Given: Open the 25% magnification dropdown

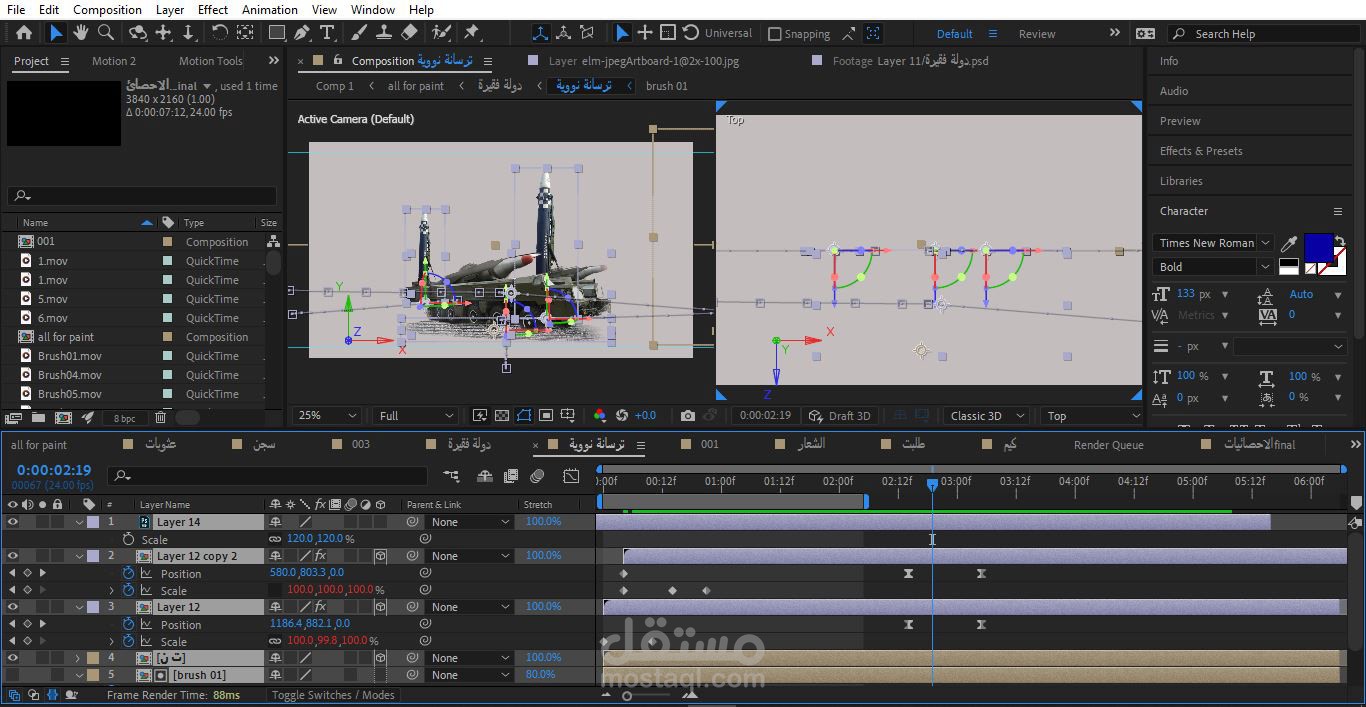Looking at the screenshot, I should [328, 416].
